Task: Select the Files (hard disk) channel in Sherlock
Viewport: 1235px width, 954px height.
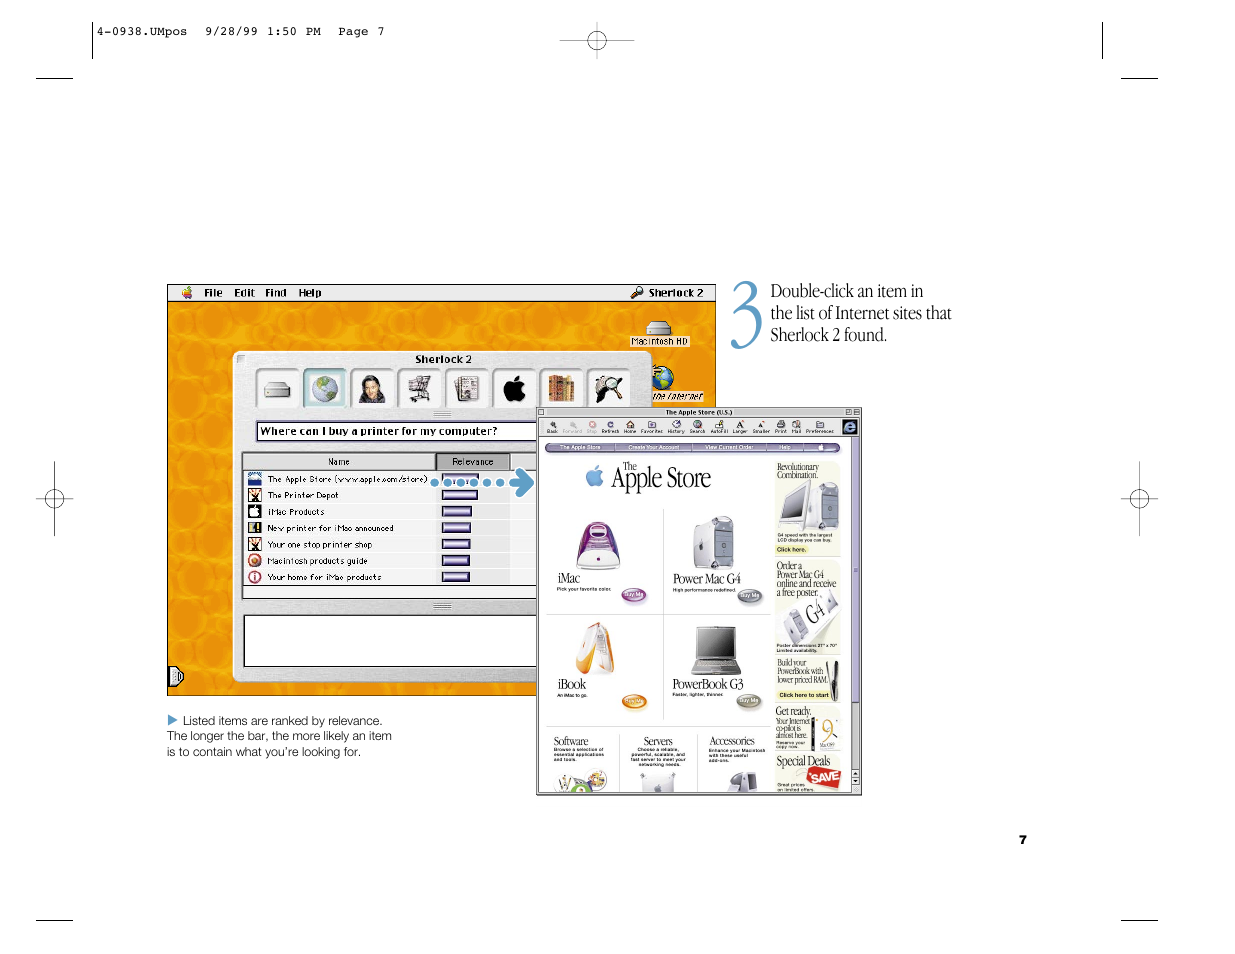Action: point(278,390)
